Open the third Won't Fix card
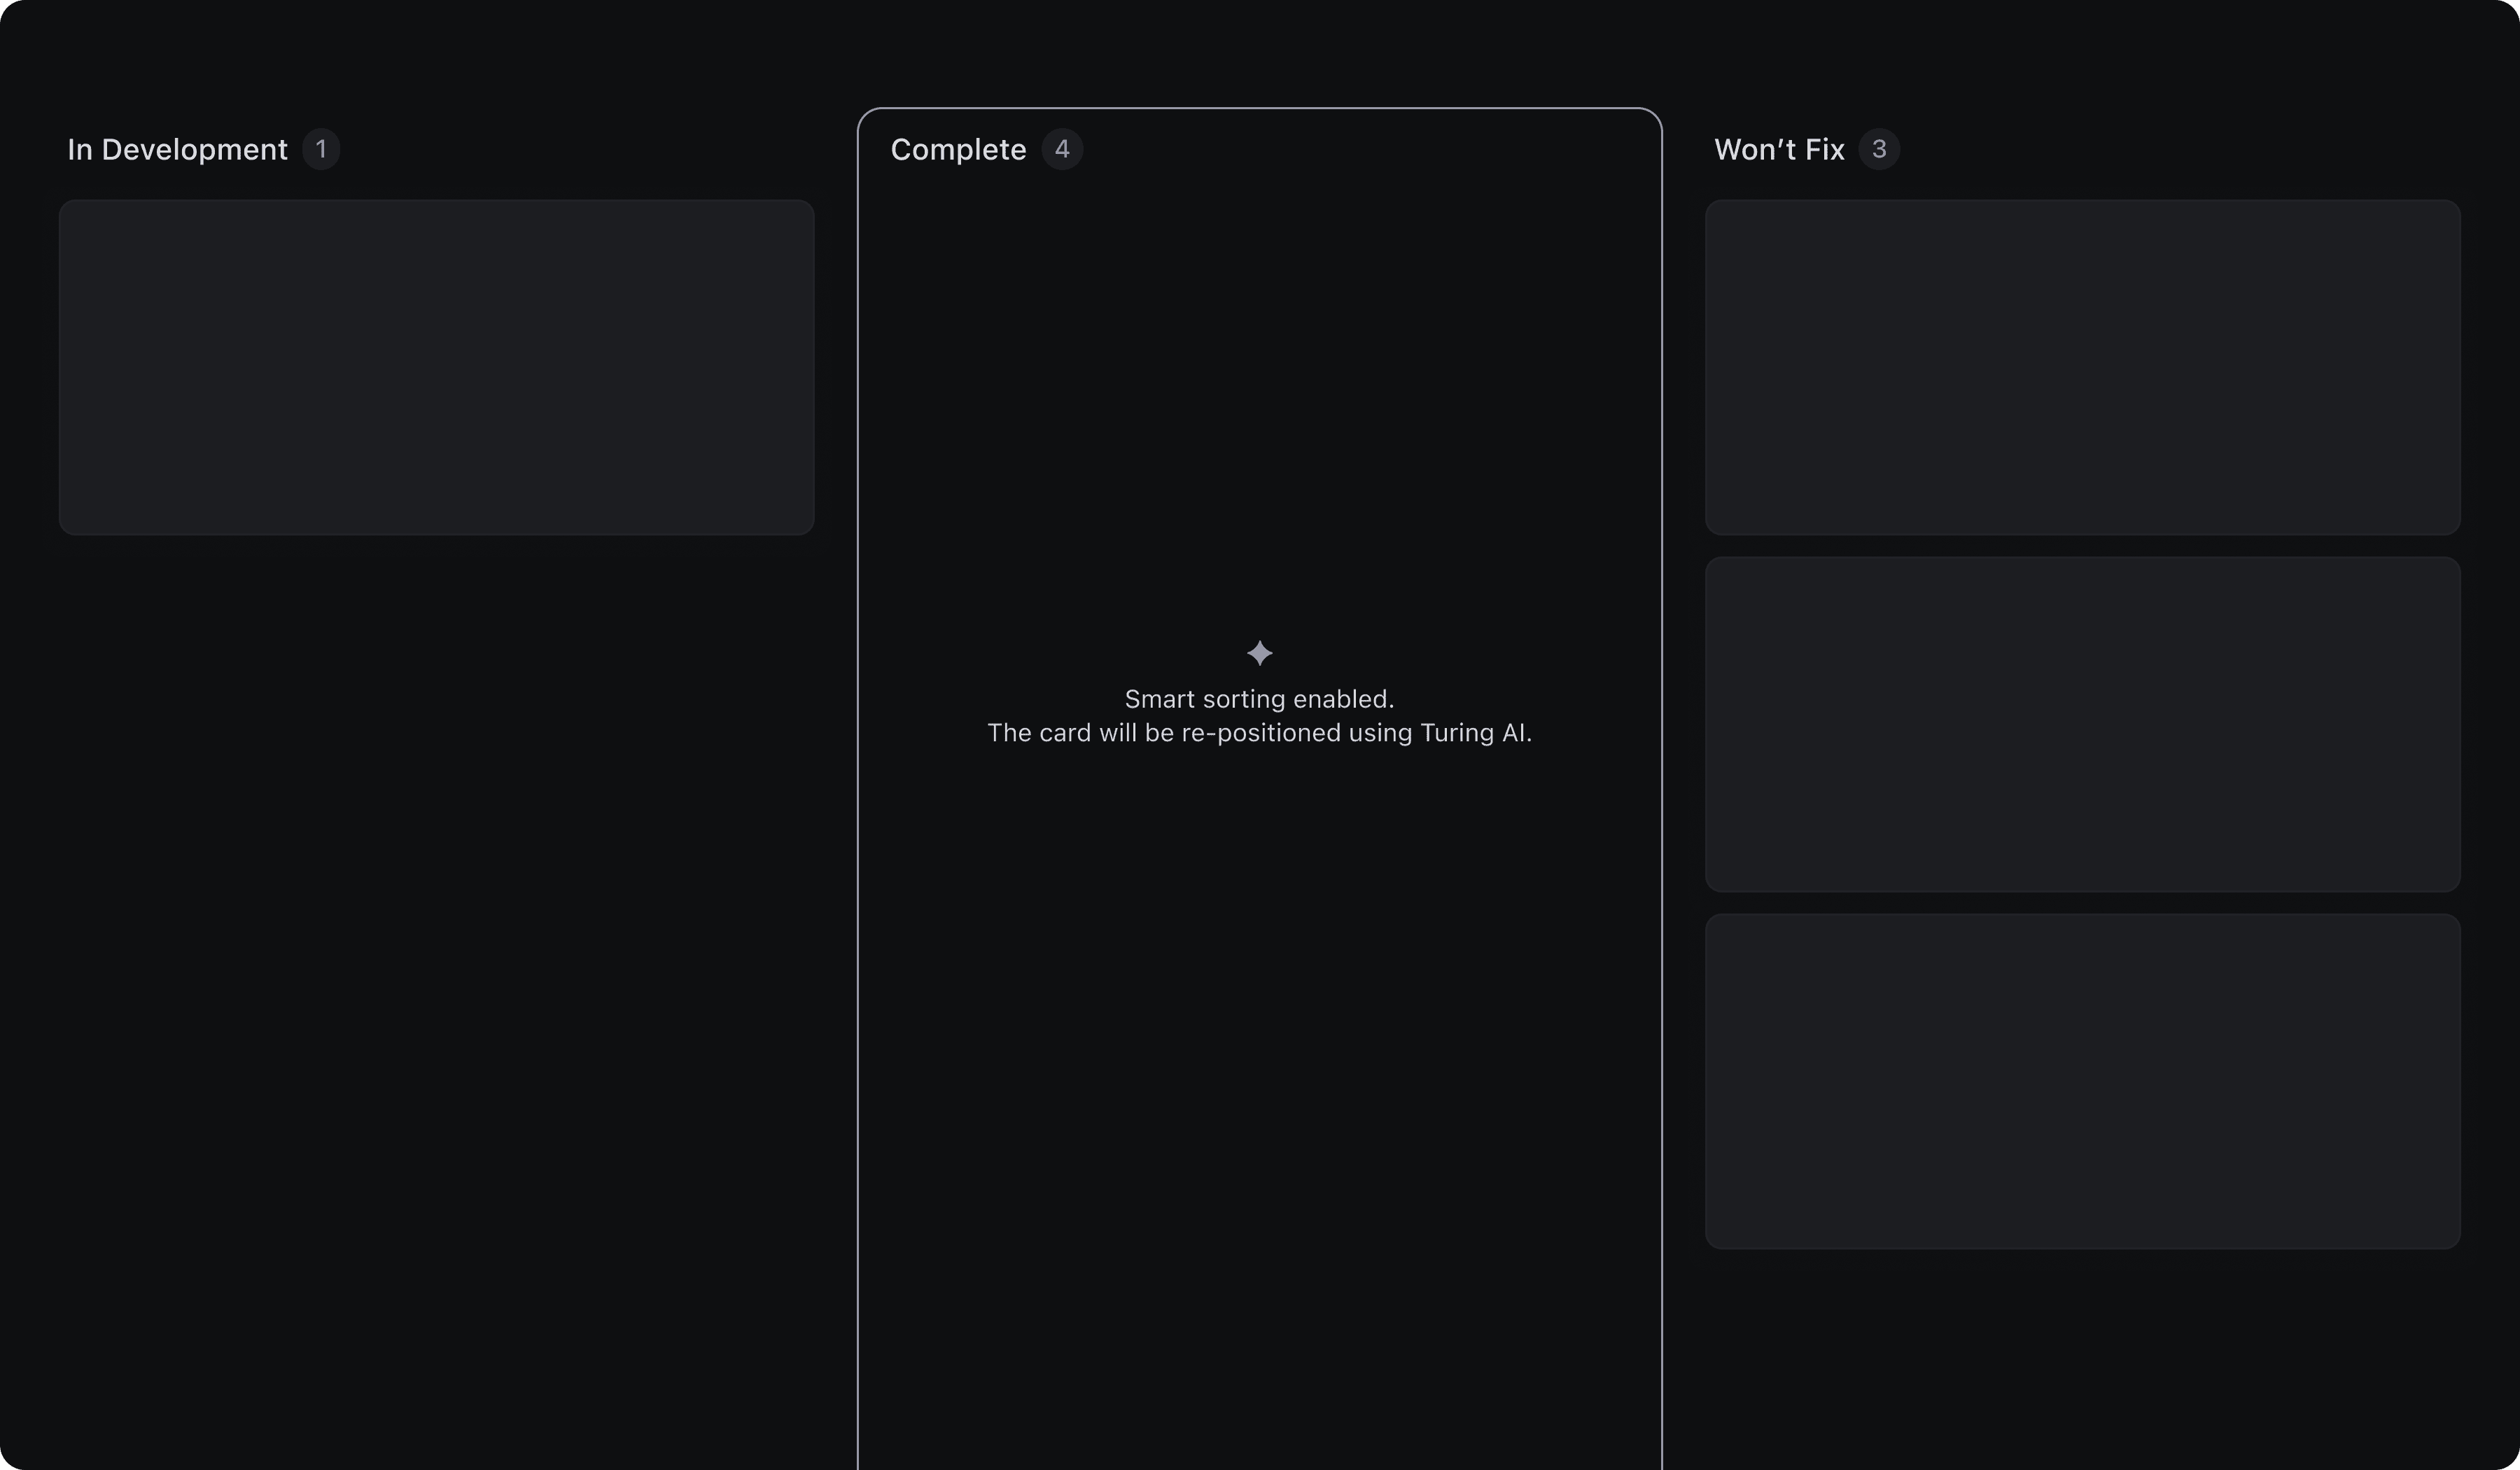 coord(2082,1080)
